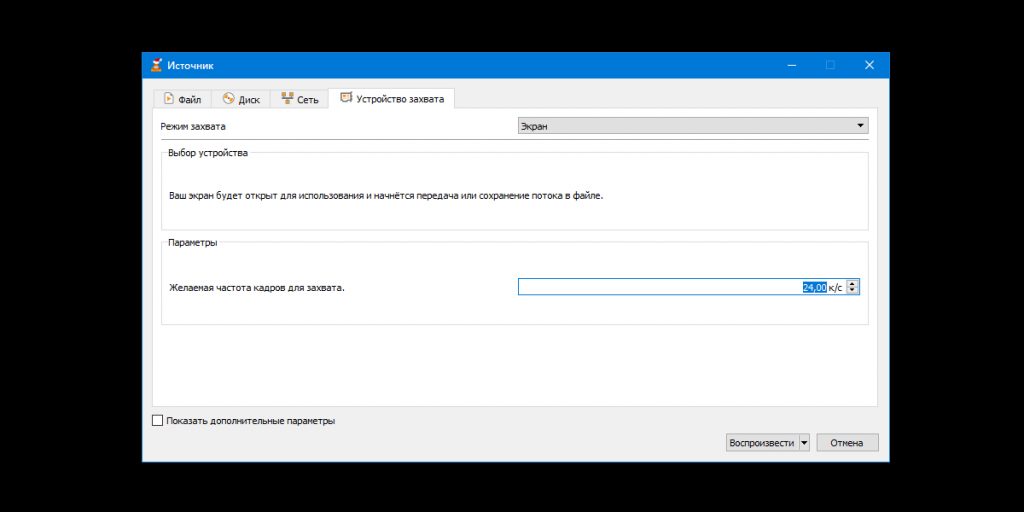1024x512 pixels.
Task: Click the disc icon on the Диск tab
Action: [228, 99]
